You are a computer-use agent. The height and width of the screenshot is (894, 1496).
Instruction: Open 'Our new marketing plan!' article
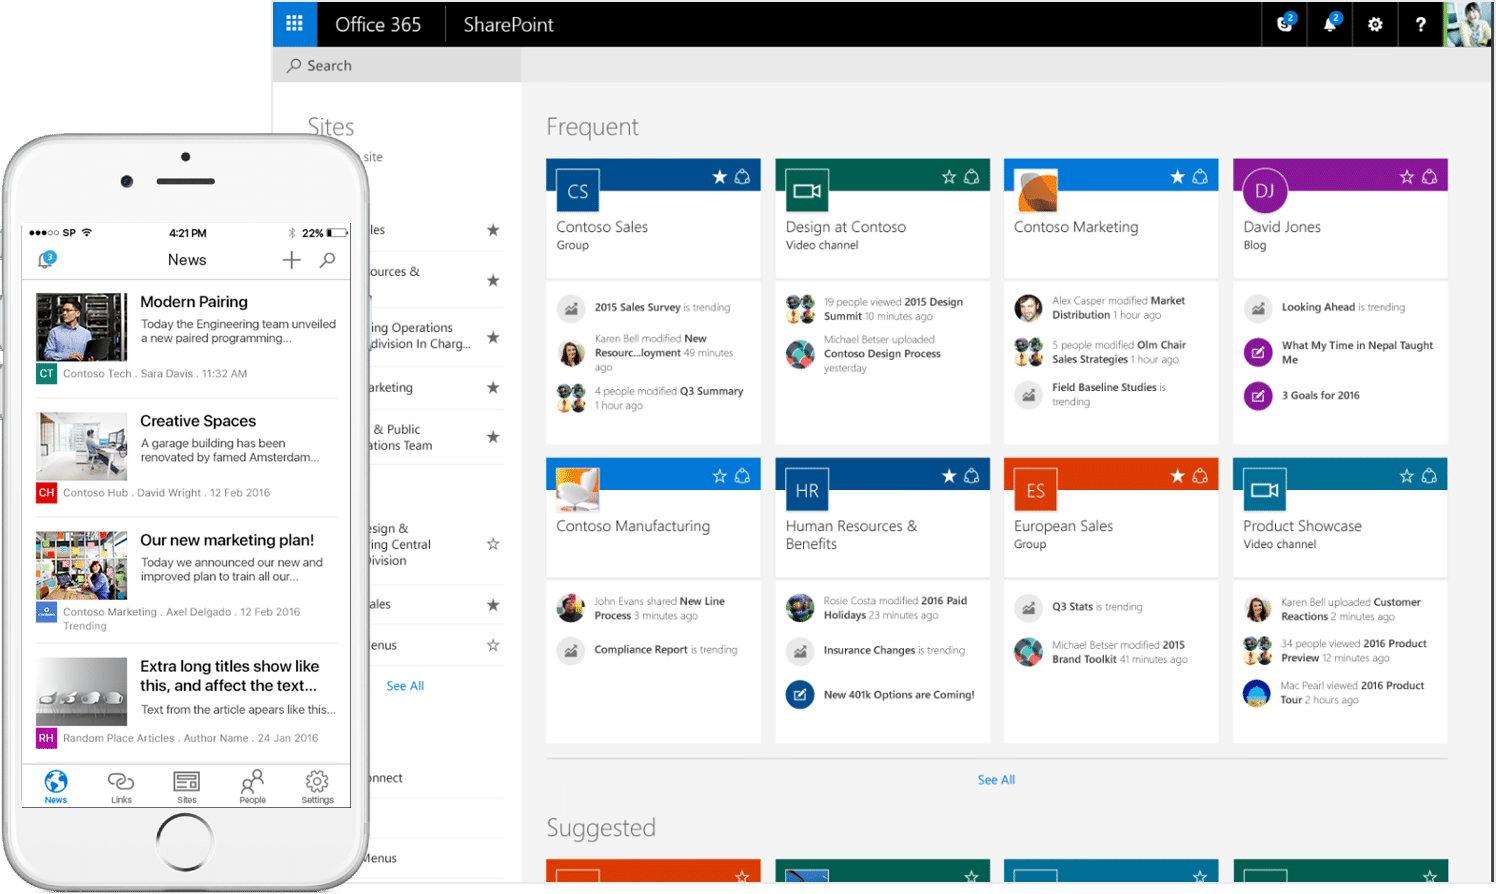(227, 540)
